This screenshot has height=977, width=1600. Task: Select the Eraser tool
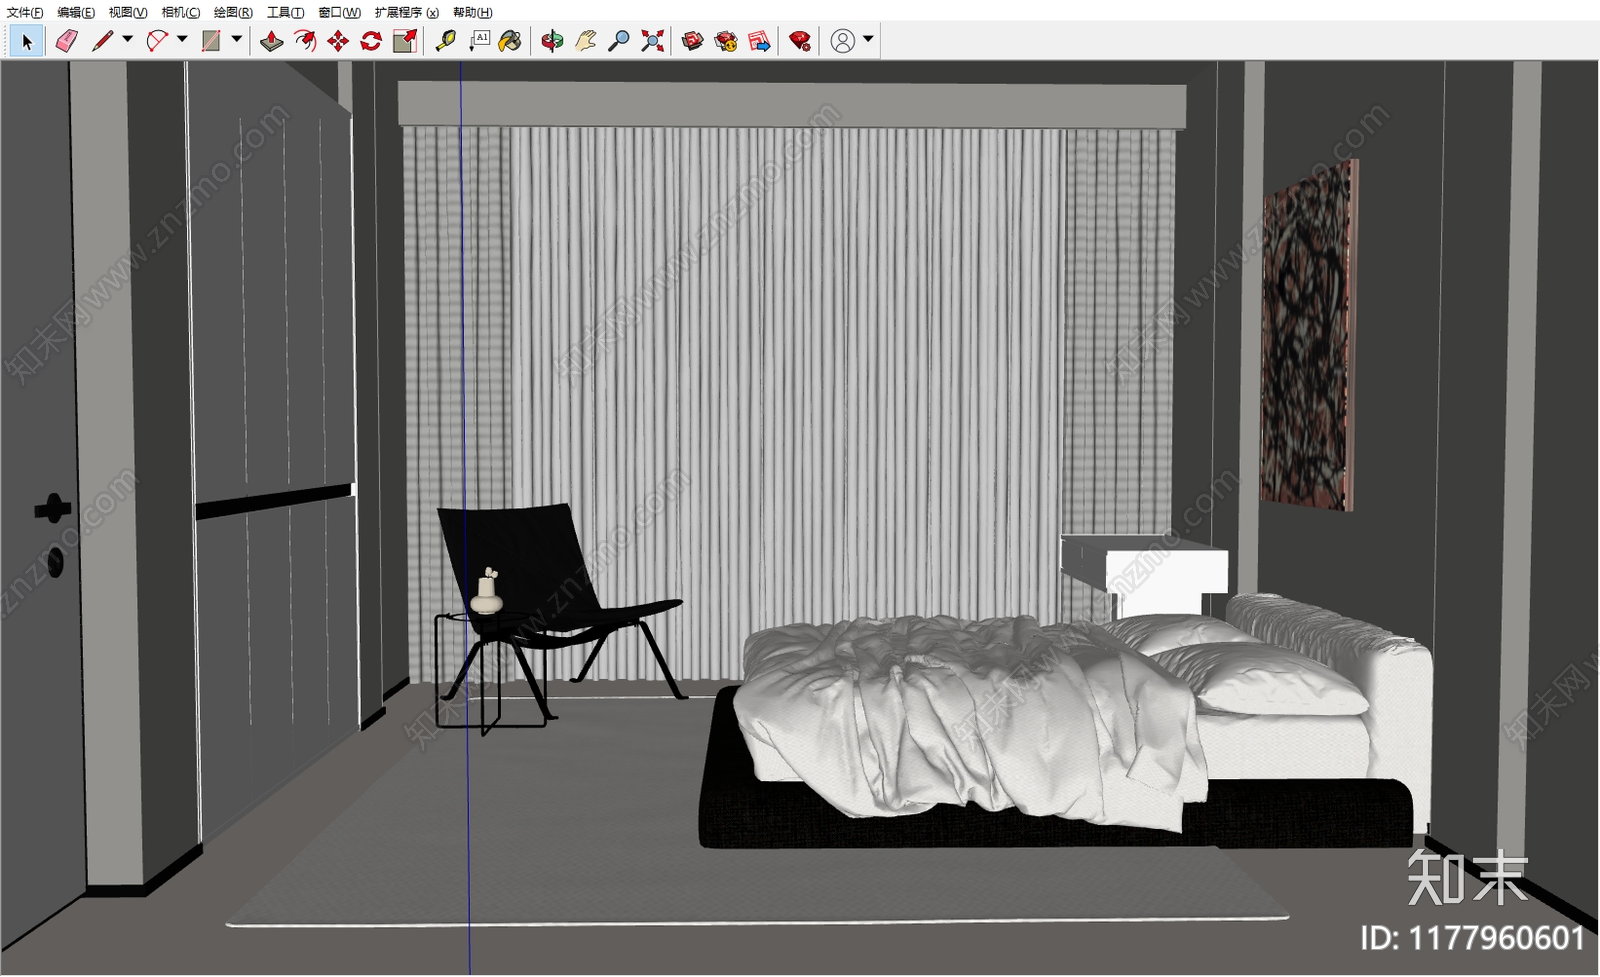[x=66, y=41]
